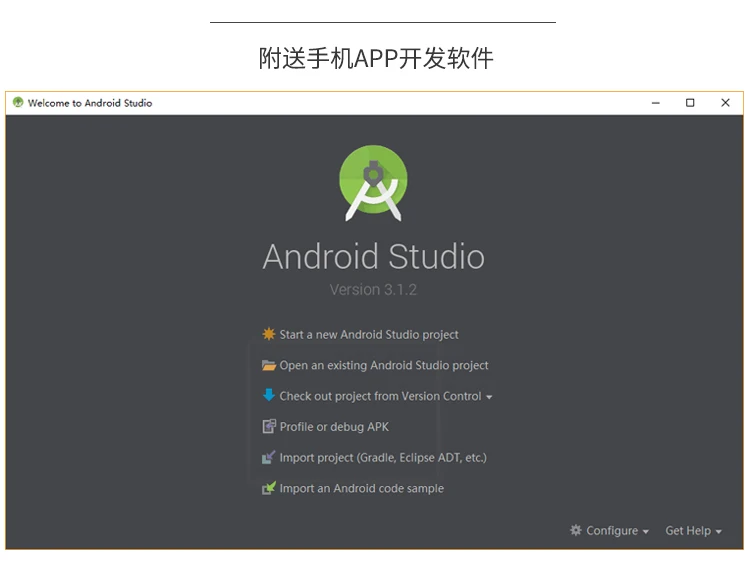The width and height of the screenshot is (750, 570).
Task: Click the Import project Gradle icon
Action: click(x=269, y=457)
